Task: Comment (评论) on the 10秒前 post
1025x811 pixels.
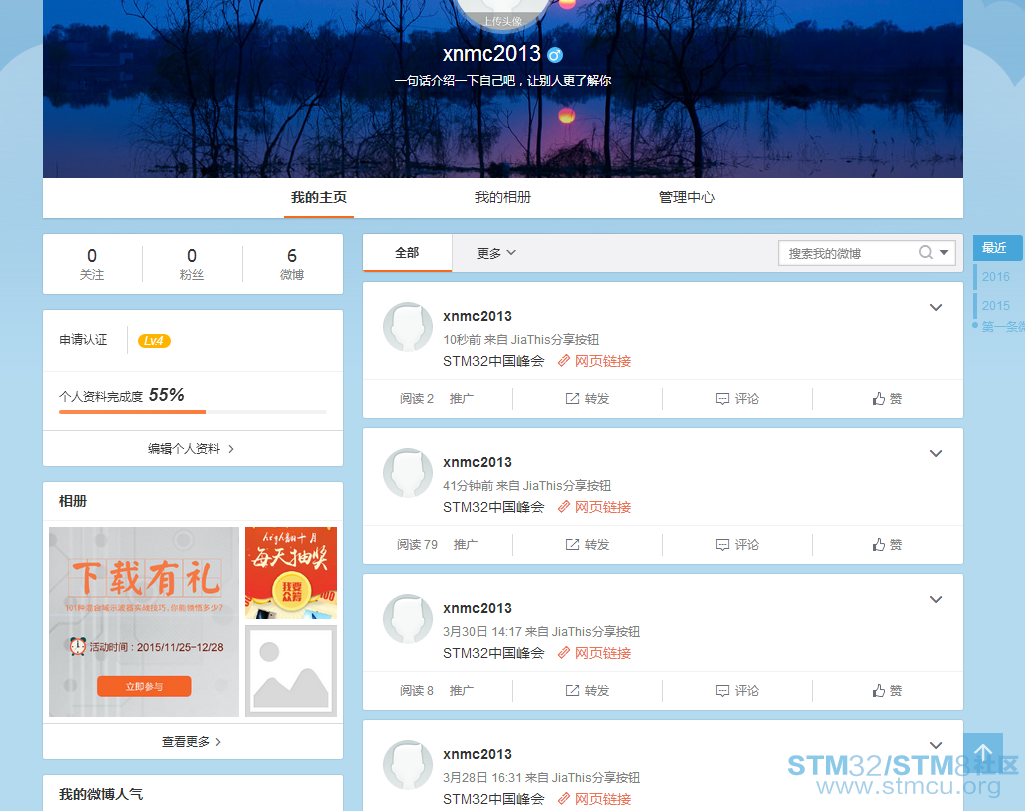Action: click(x=737, y=399)
